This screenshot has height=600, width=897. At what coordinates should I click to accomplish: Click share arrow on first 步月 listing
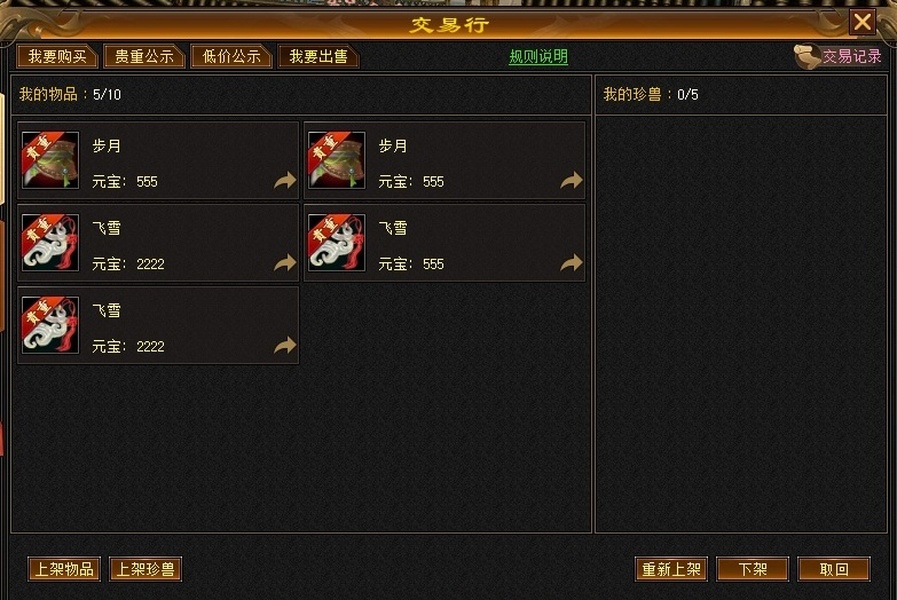[x=285, y=180]
